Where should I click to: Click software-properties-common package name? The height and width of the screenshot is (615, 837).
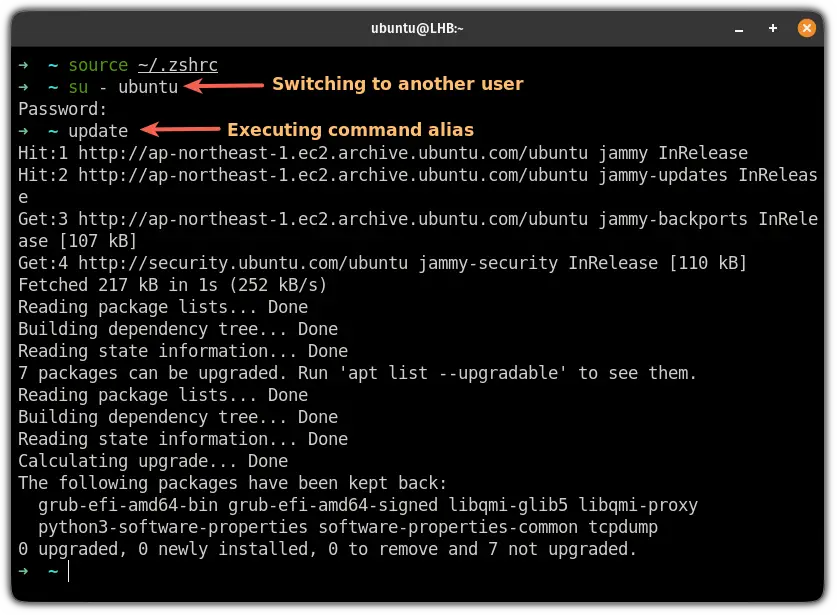point(448,527)
